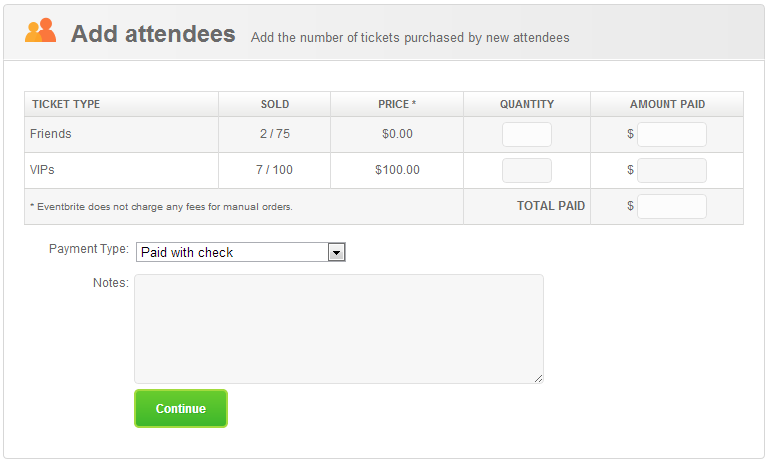Select the VIPs ticket type row label
This screenshot has height=461, width=768.
42,170
